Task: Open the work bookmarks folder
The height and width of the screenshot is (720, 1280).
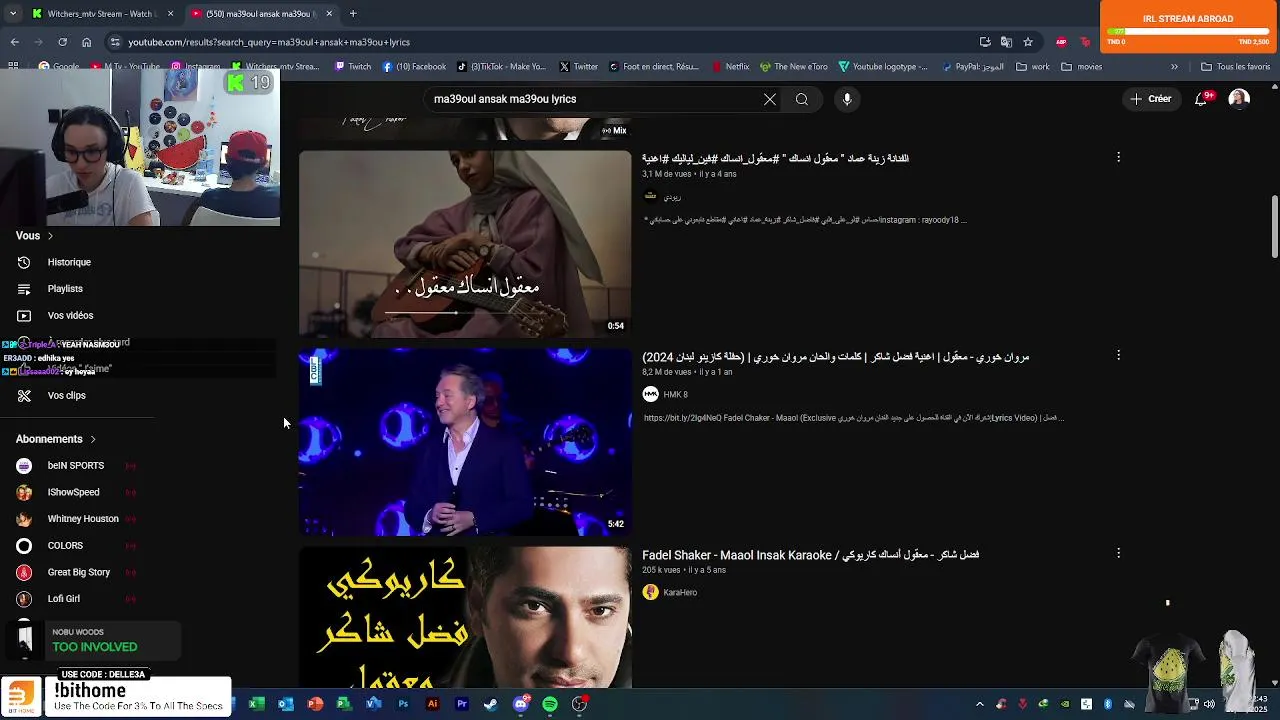Action: point(1033,67)
